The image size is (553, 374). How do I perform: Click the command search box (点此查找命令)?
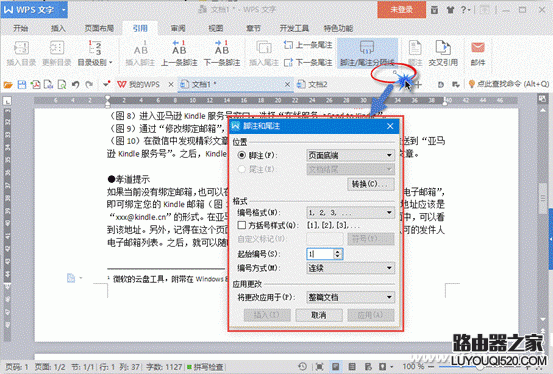(x=509, y=84)
